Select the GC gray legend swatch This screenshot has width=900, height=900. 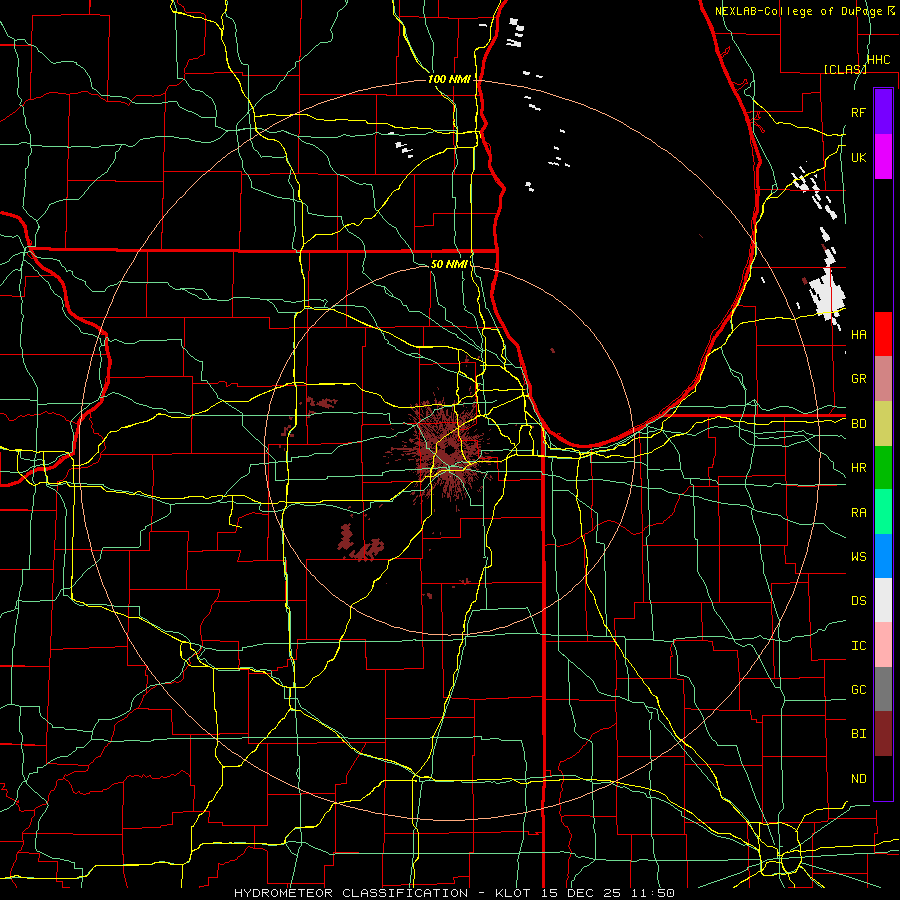(x=883, y=689)
